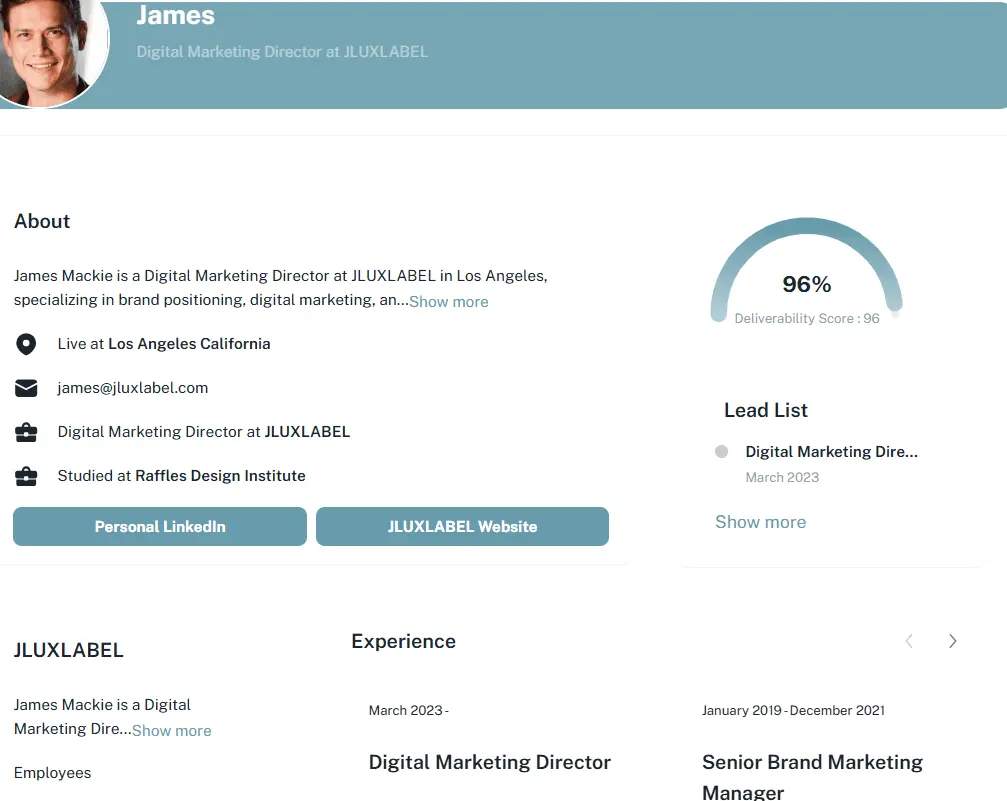Click briefcase icon beside Studied at Raffles
This screenshot has width=1007, height=801.
pyautogui.click(x=26, y=477)
